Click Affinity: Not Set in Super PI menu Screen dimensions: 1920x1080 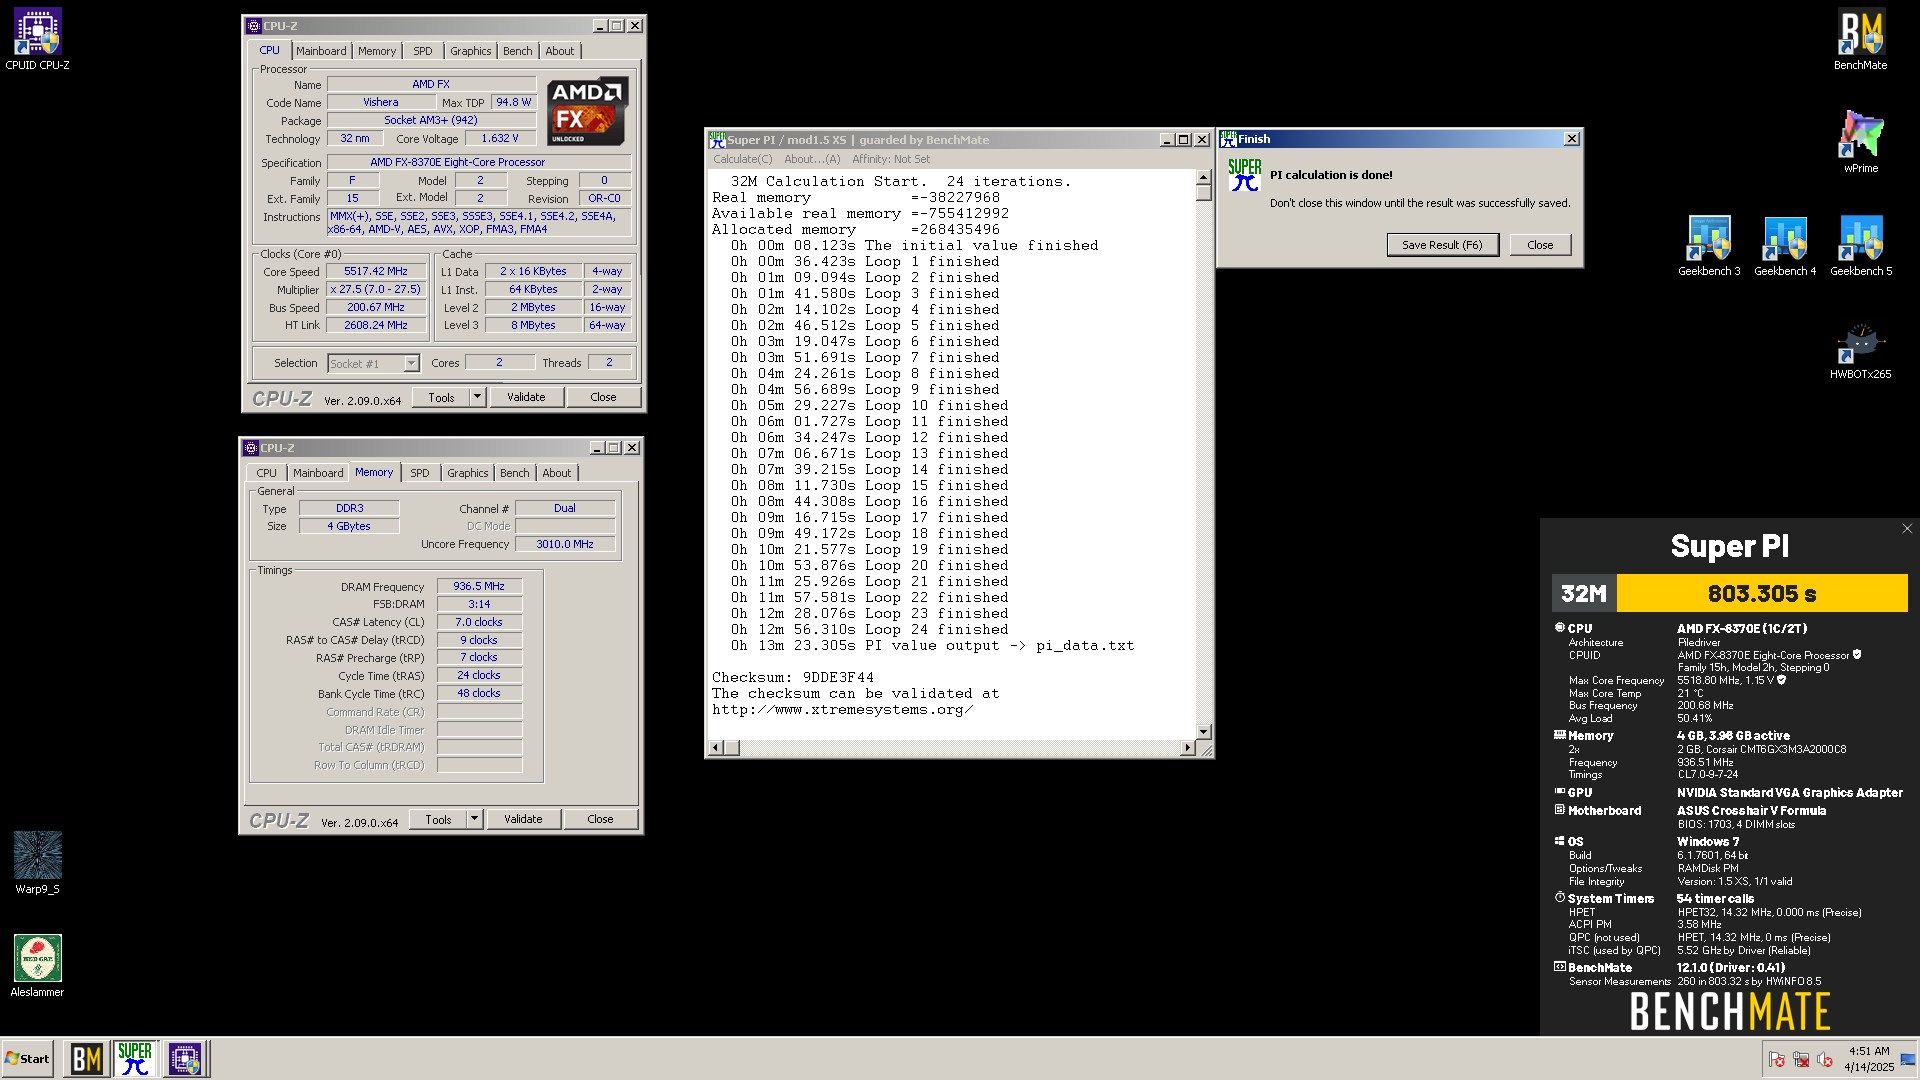pyautogui.click(x=891, y=159)
